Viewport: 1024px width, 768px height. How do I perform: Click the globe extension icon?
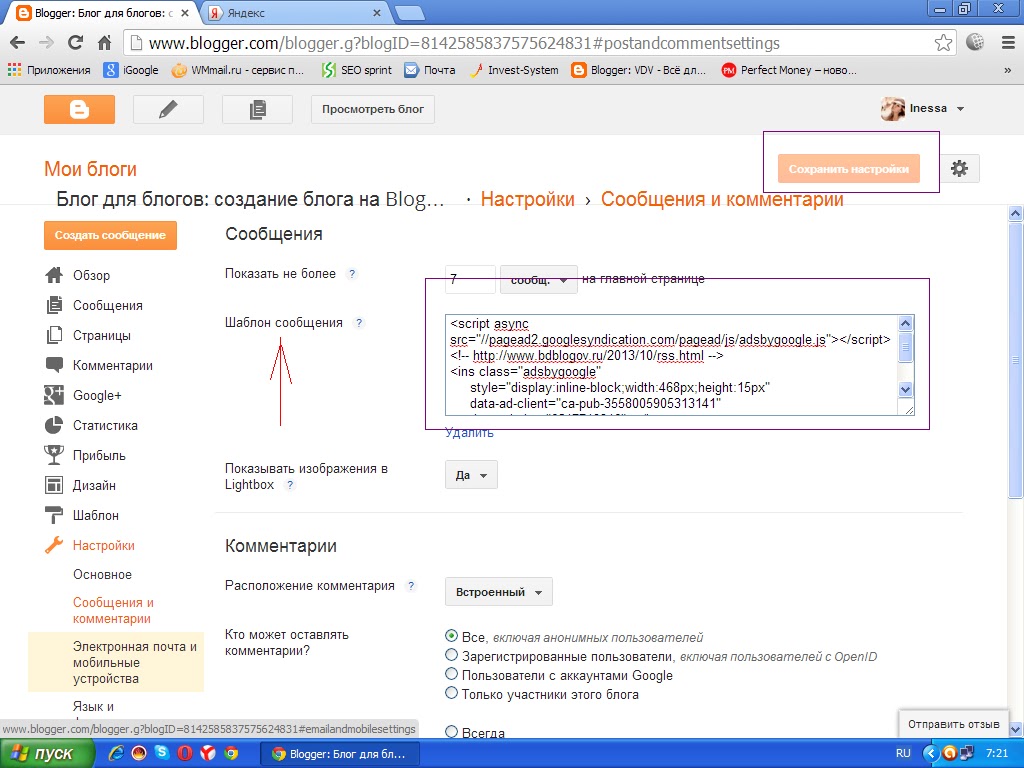click(975, 42)
